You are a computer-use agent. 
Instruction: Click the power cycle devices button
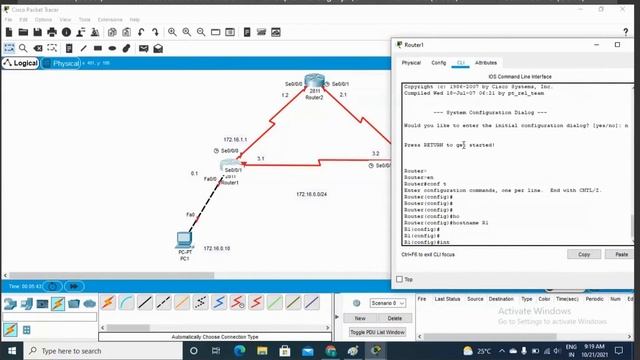(53, 287)
